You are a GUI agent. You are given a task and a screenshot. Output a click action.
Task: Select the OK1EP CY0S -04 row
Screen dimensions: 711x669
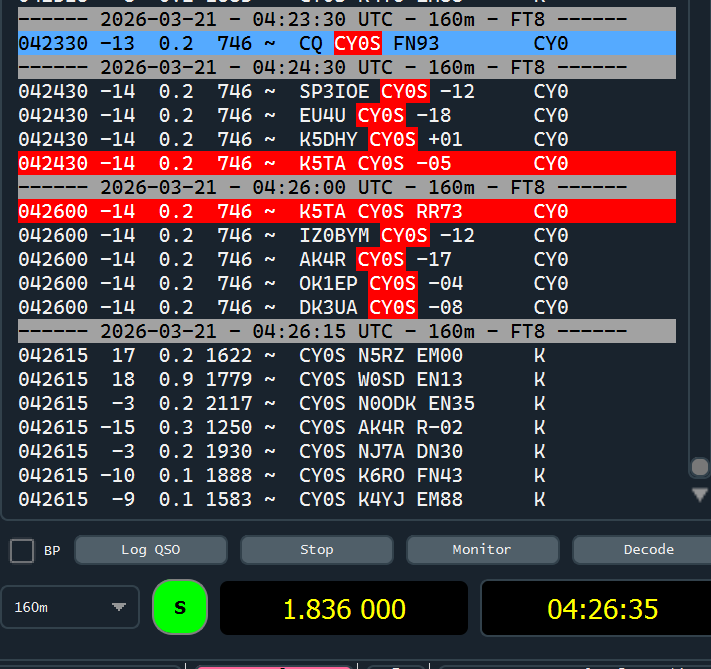click(x=347, y=283)
